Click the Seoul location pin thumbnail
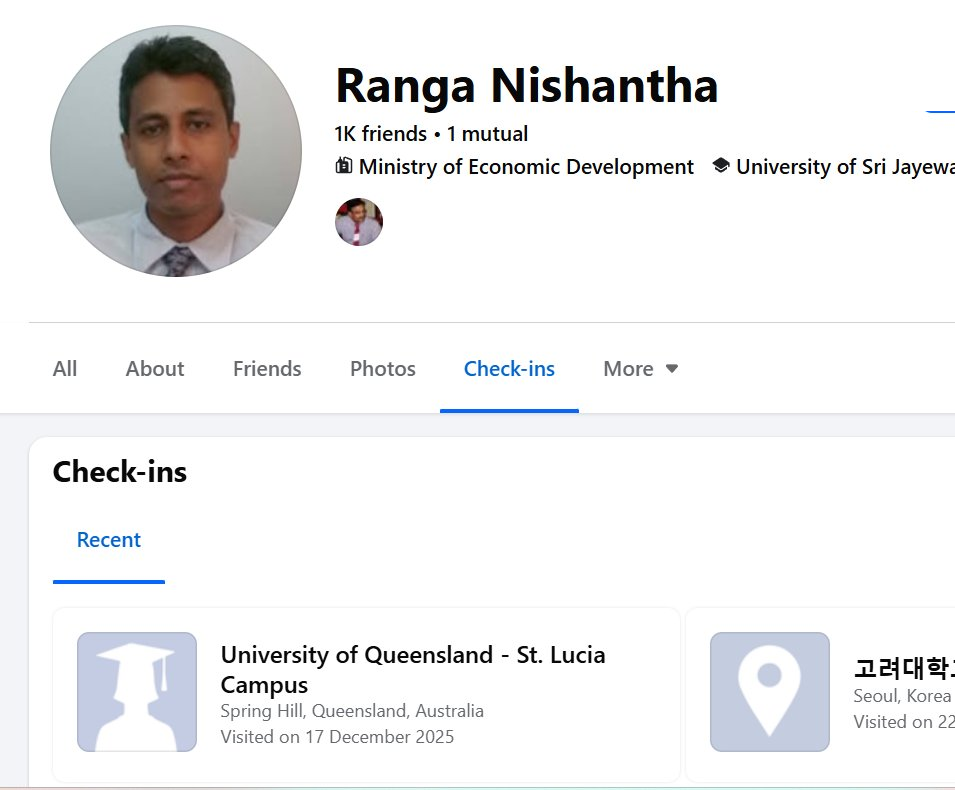Screen dimensions: 955x790 coord(770,692)
